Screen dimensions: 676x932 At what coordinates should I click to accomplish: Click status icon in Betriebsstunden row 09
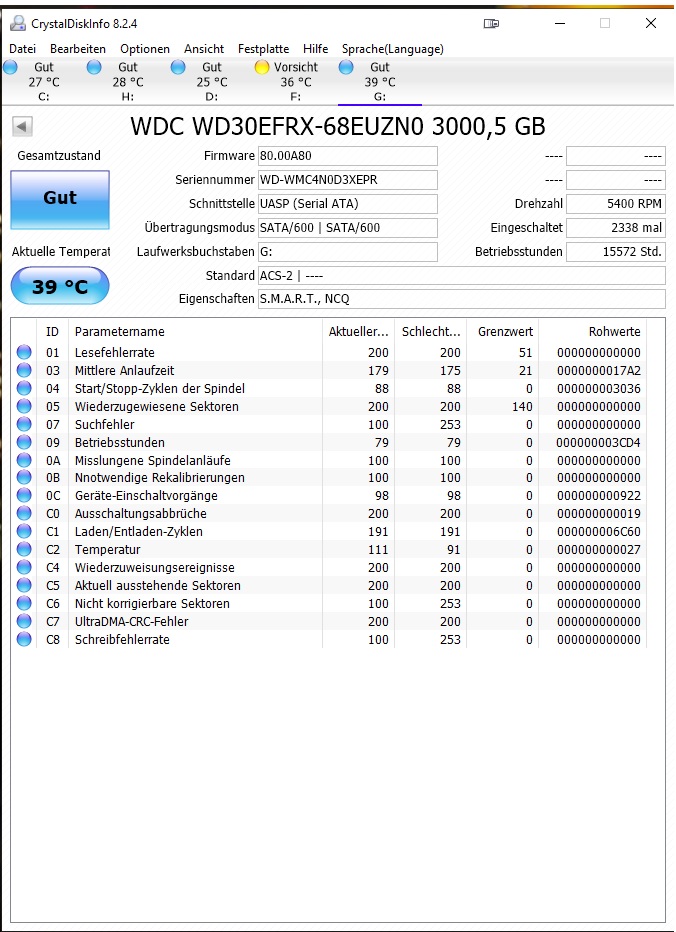[24, 442]
